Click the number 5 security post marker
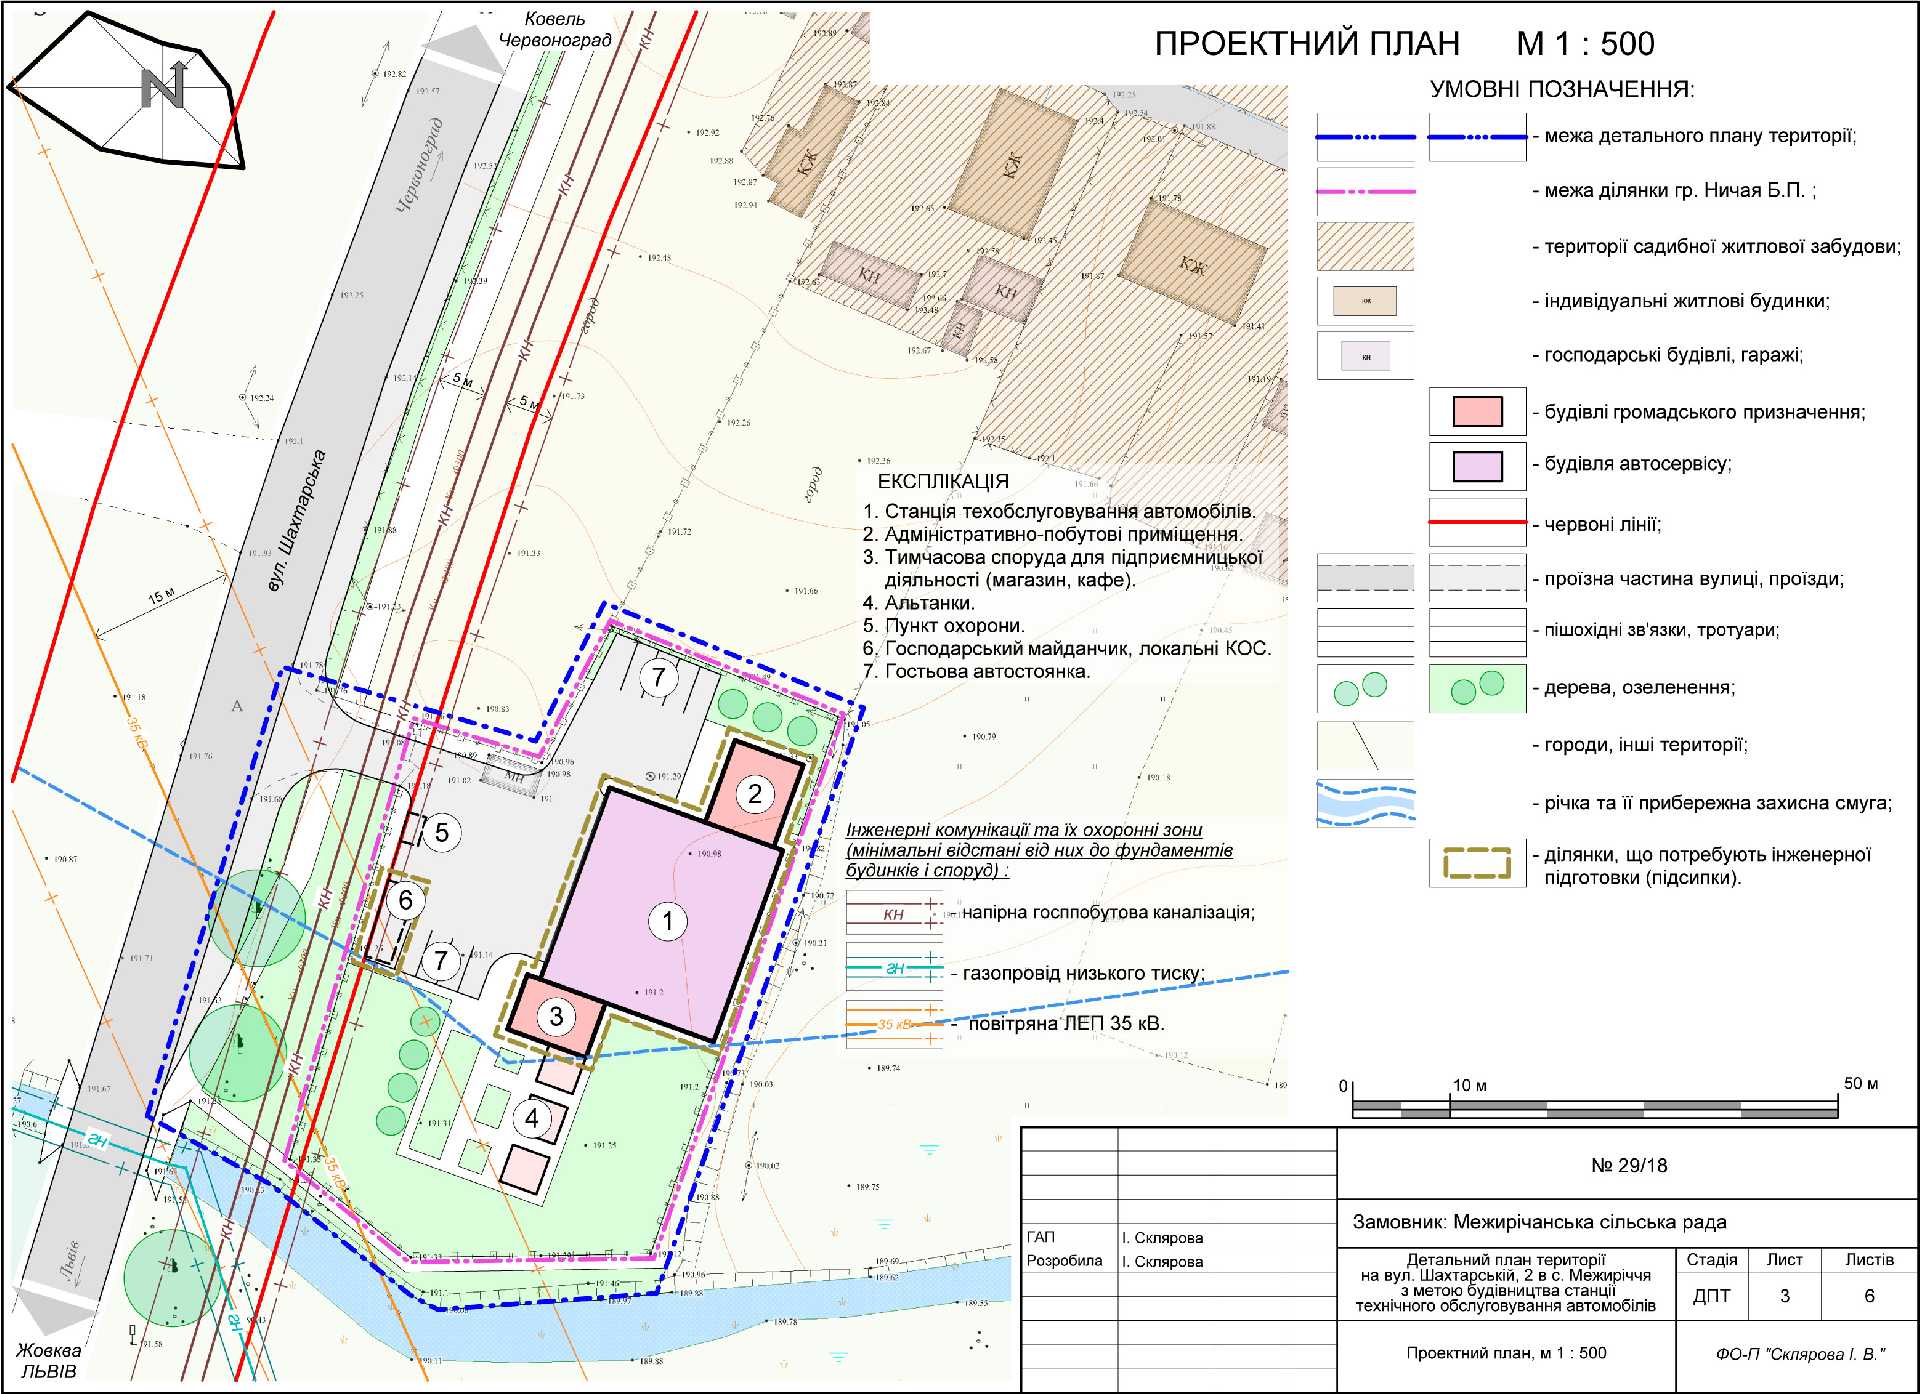1920x1394 pixels. (442, 832)
